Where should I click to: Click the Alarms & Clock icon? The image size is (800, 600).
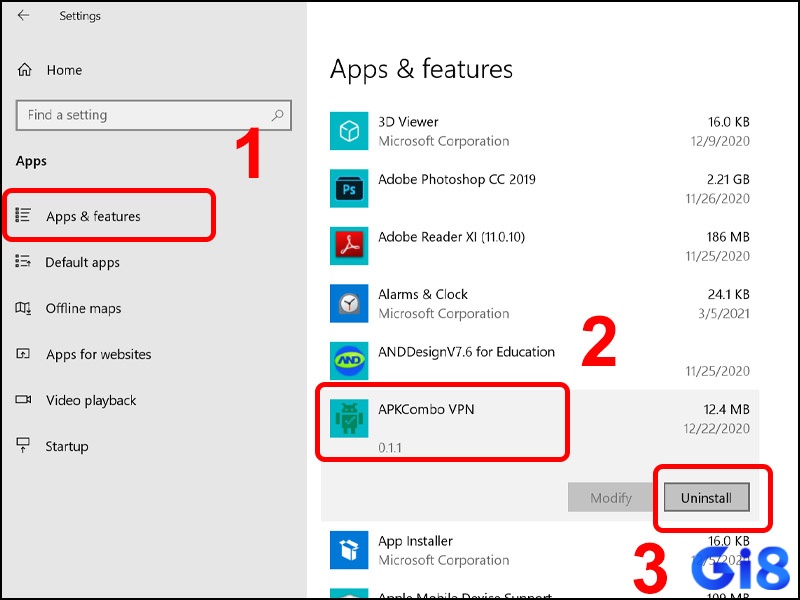click(349, 304)
